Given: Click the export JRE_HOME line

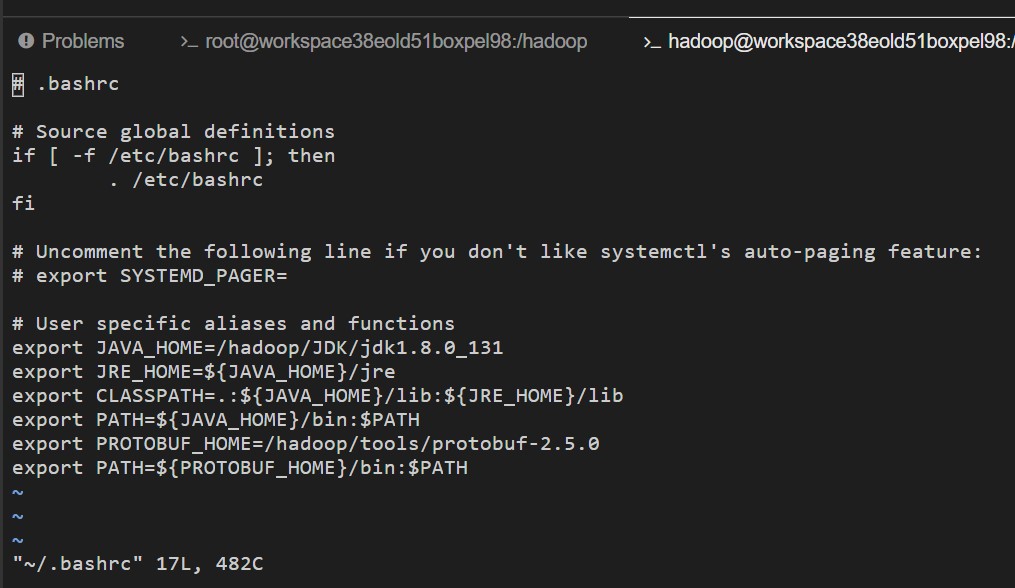Looking at the screenshot, I should pos(204,372).
